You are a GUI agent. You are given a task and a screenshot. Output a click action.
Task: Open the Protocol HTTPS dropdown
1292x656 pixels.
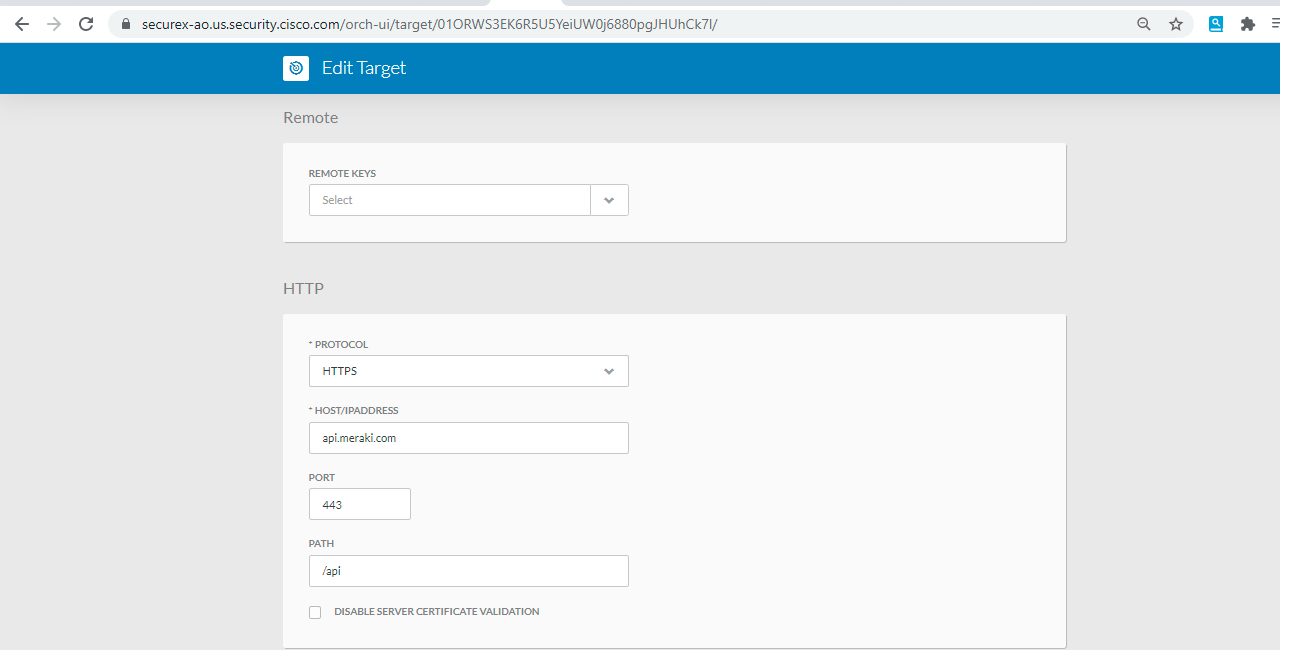click(468, 371)
